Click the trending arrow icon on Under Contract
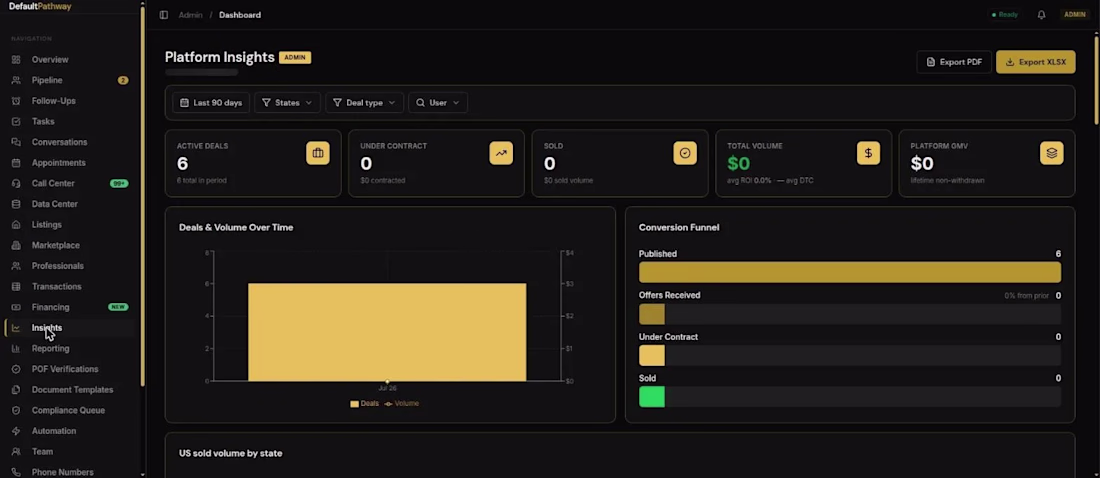The height and width of the screenshot is (478, 1100). (501, 153)
